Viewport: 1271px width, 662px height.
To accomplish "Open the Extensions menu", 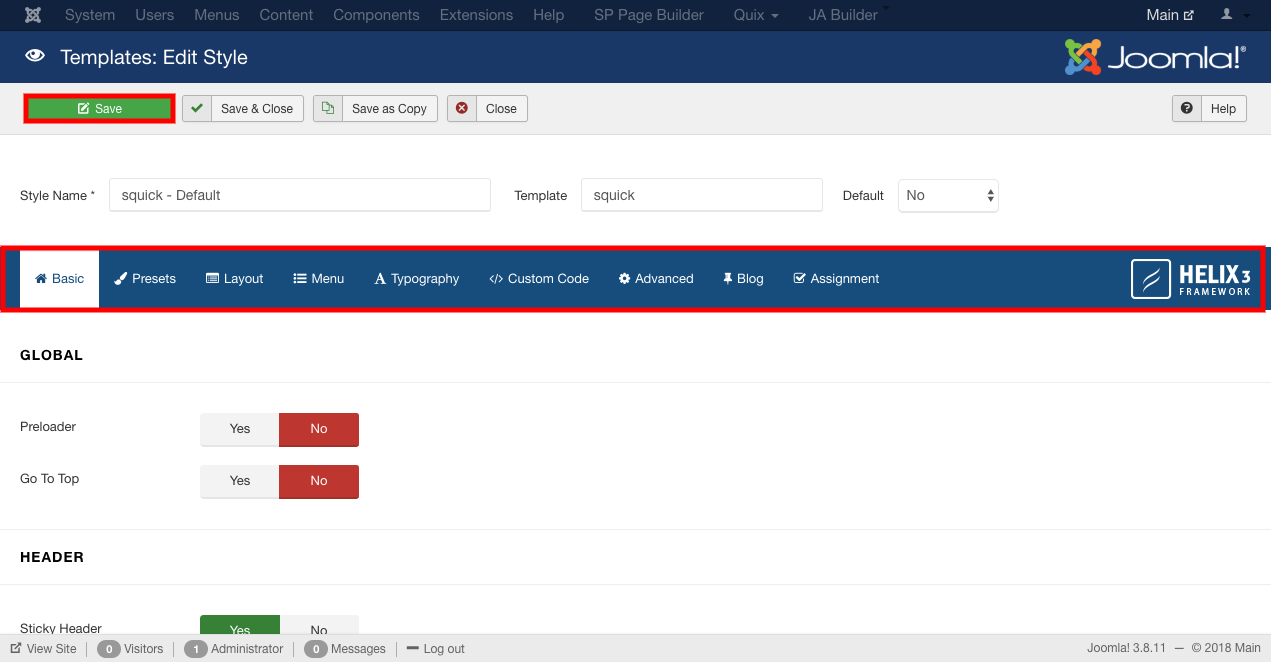I will point(477,15).
